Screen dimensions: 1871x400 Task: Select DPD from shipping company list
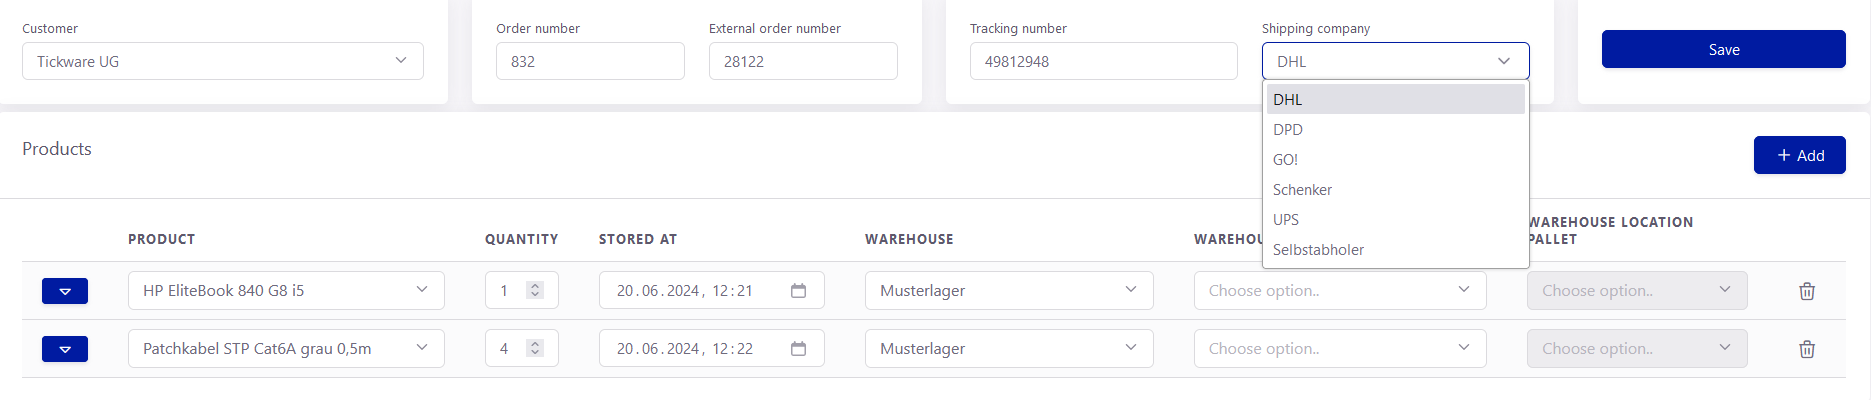click(1288, 130)
